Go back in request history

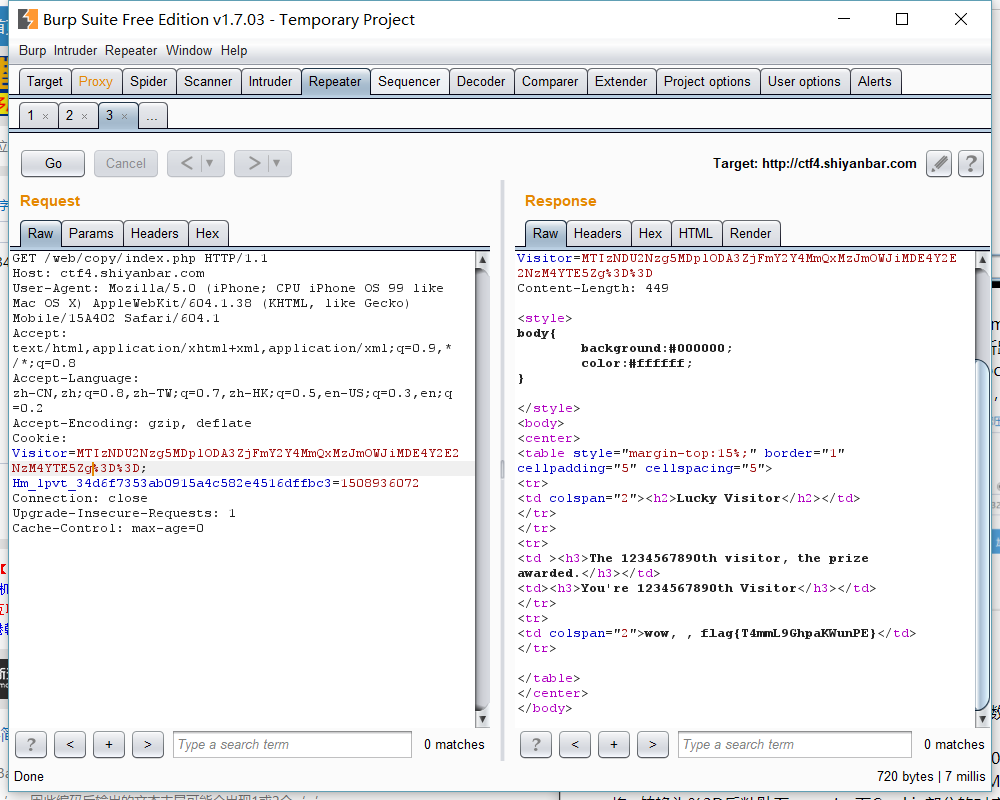coord(187,163)
